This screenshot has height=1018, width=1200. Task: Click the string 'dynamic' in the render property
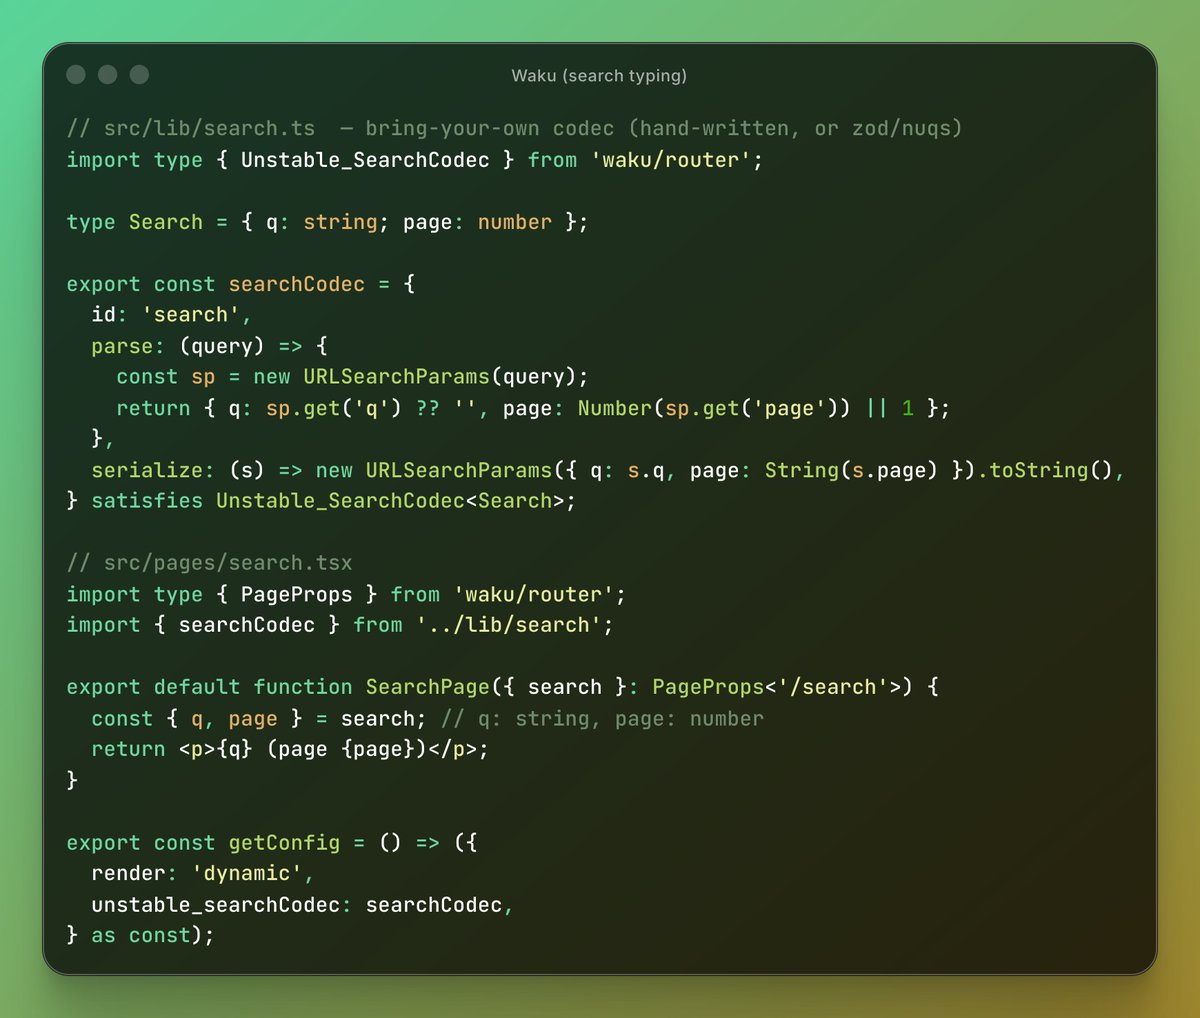247,873
